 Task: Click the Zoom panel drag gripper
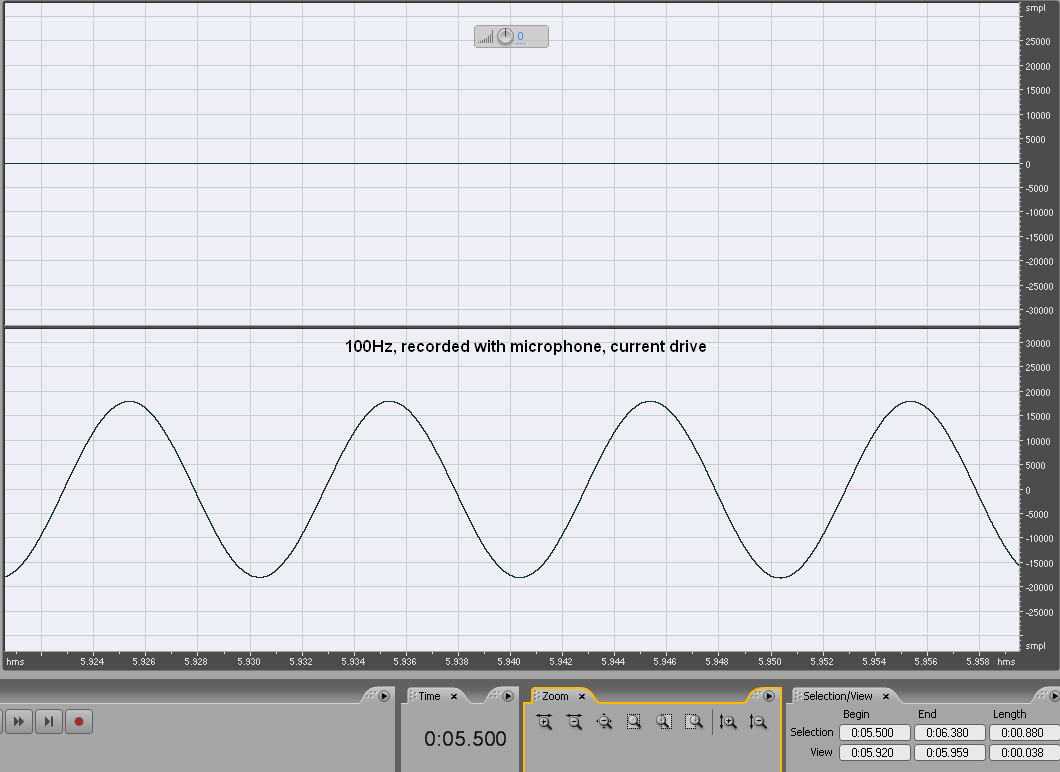(537, 696)
